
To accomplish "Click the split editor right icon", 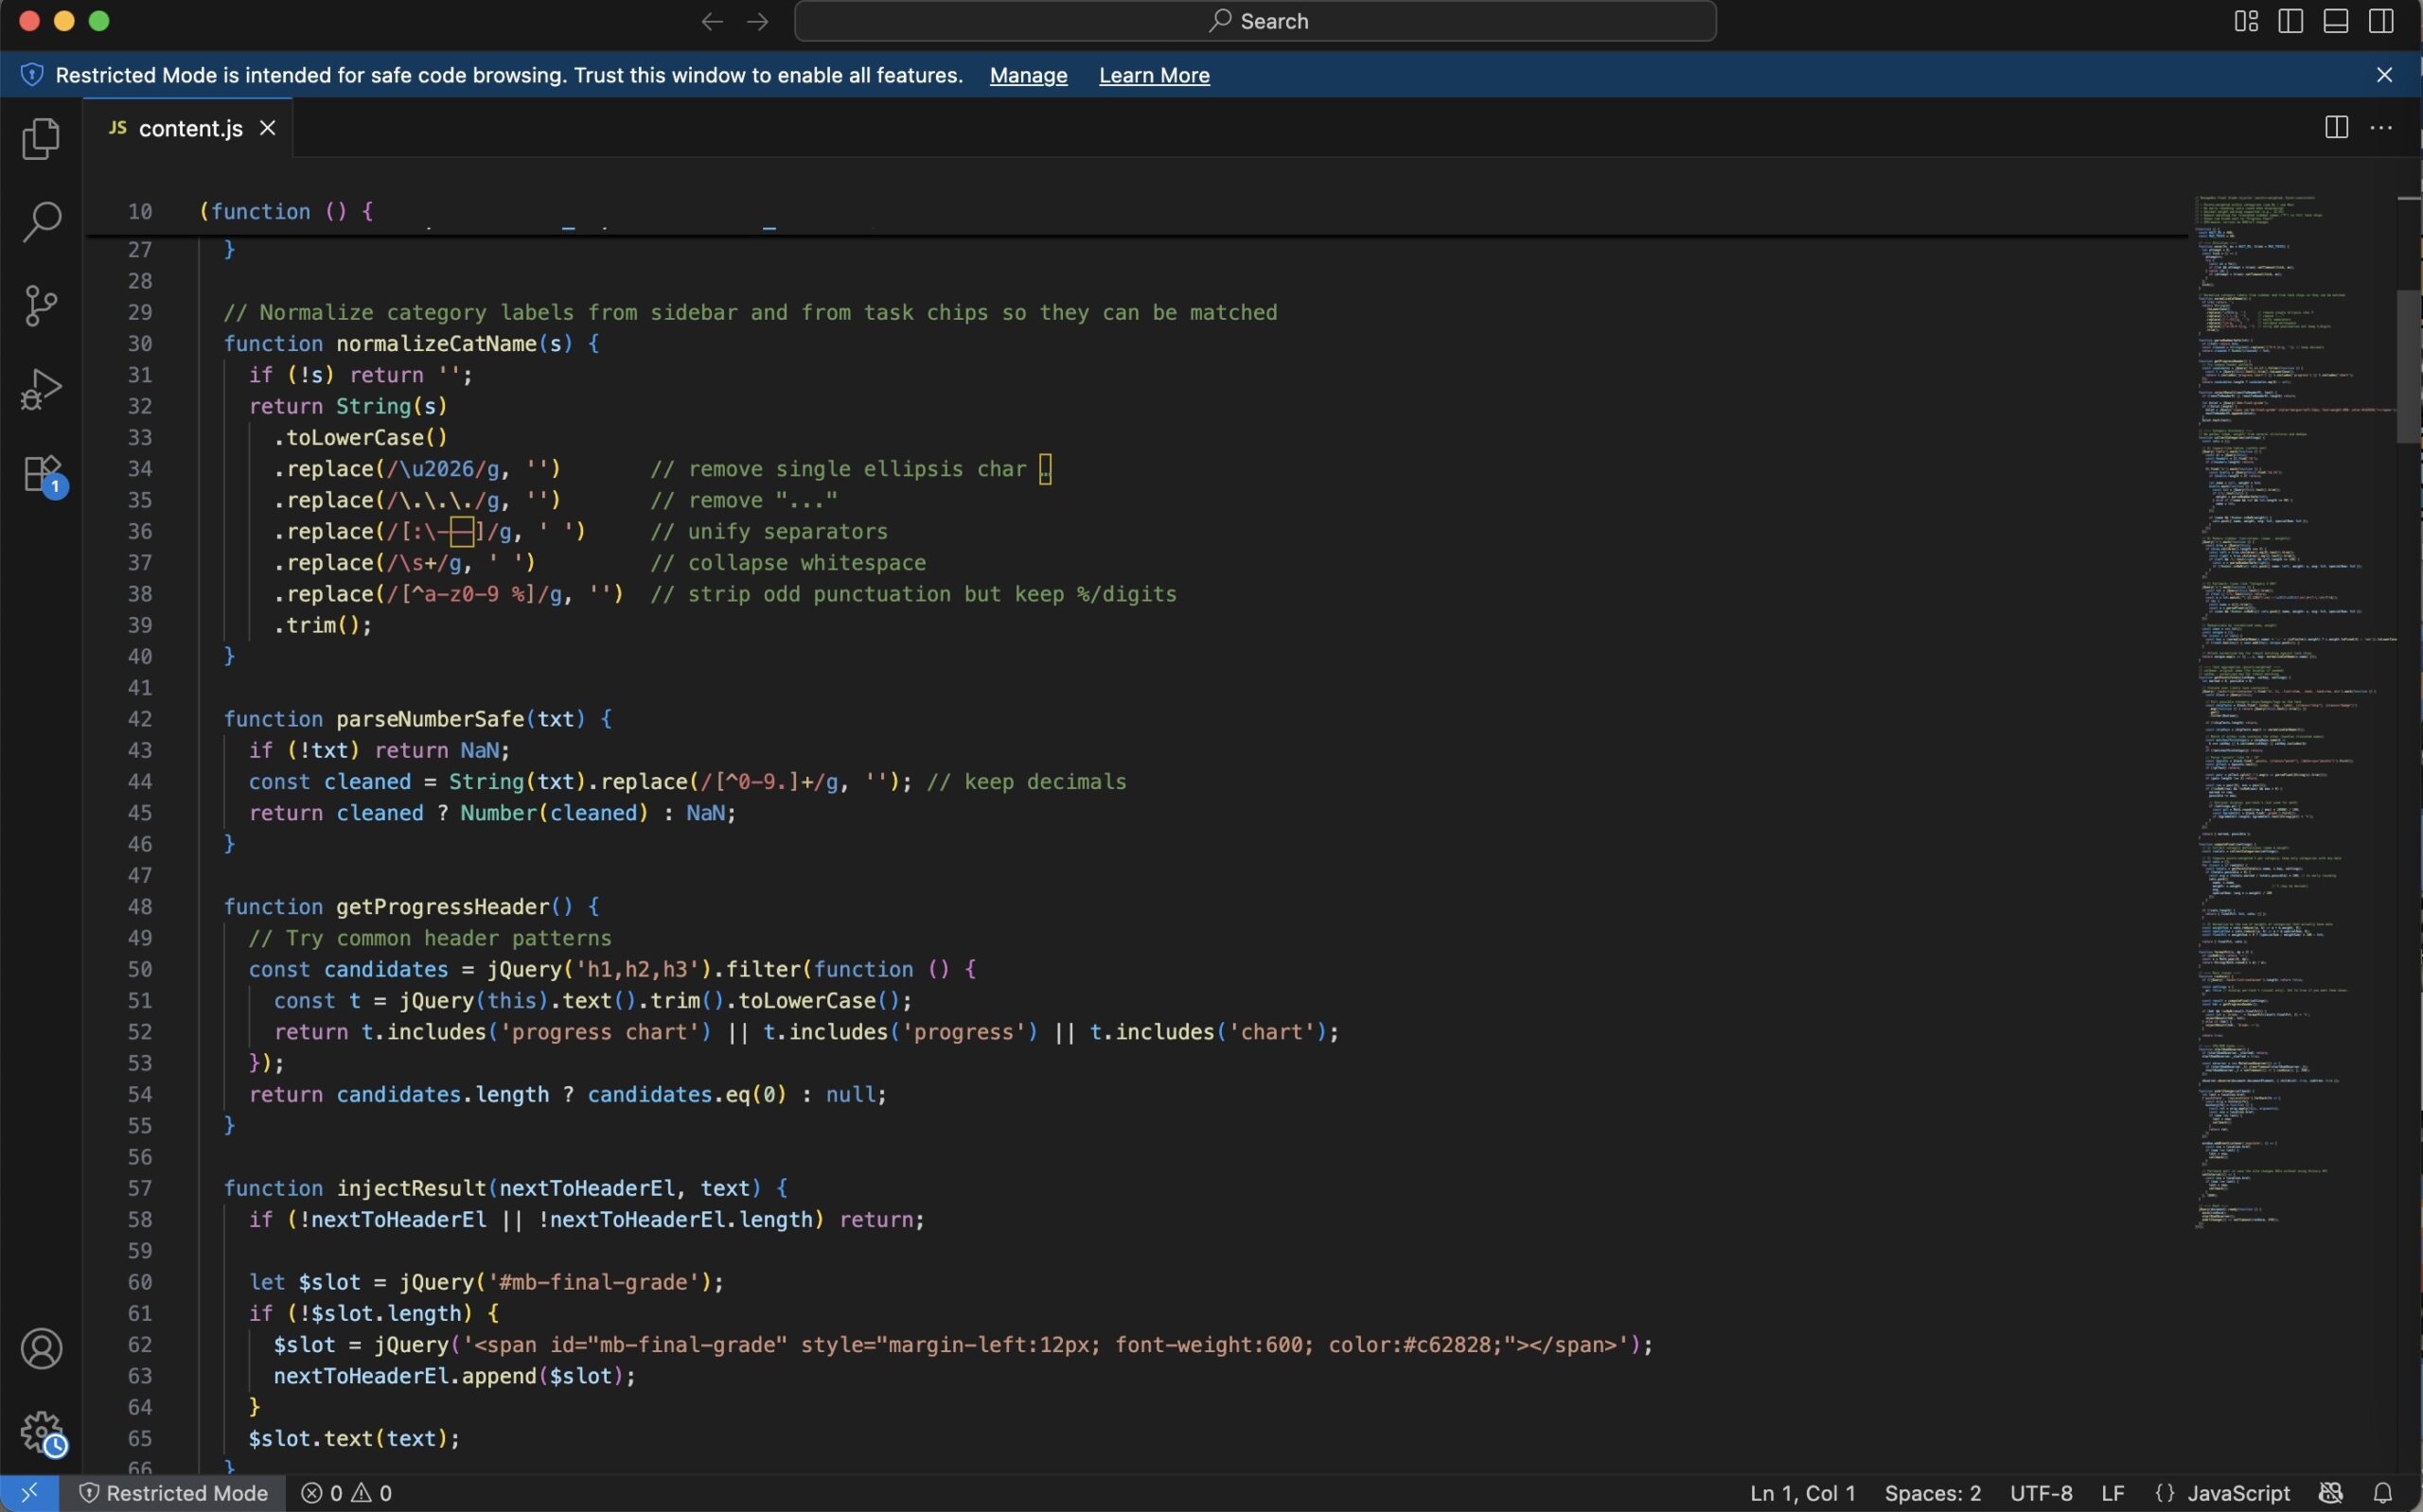I will pos(2336,128).
